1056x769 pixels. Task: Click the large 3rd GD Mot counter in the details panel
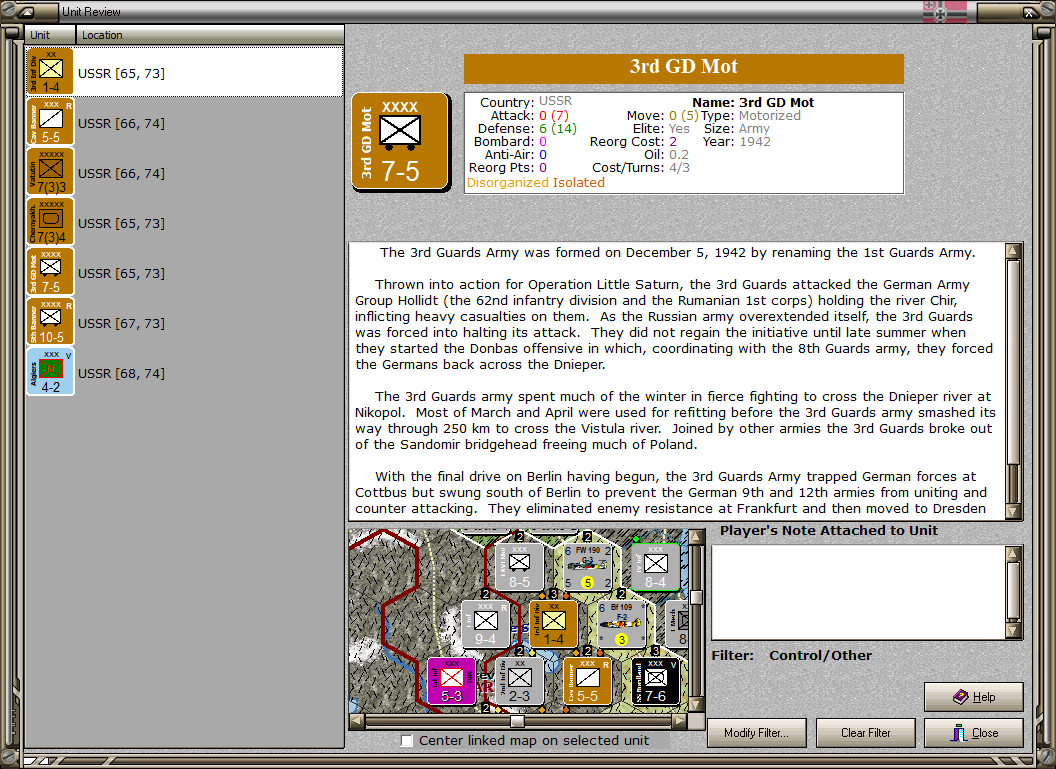400,141
